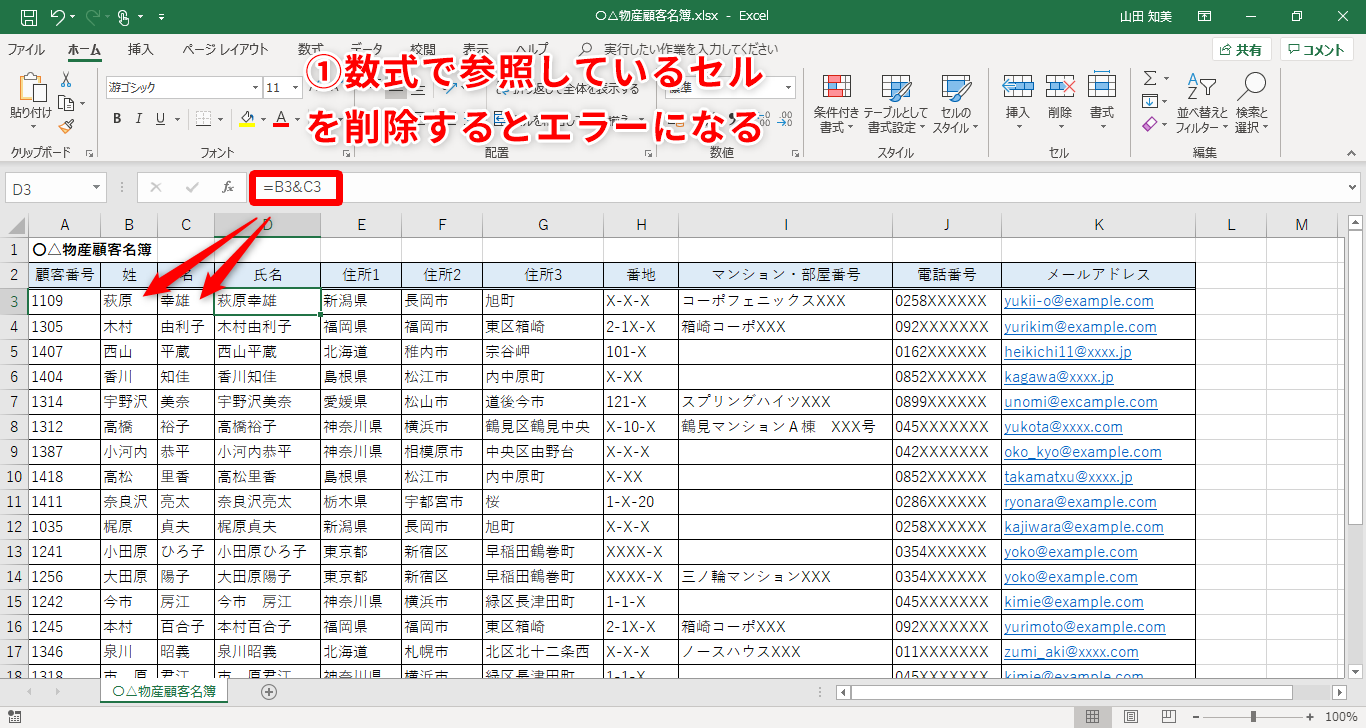Switch to normal view in status bar

[1093, 716]
